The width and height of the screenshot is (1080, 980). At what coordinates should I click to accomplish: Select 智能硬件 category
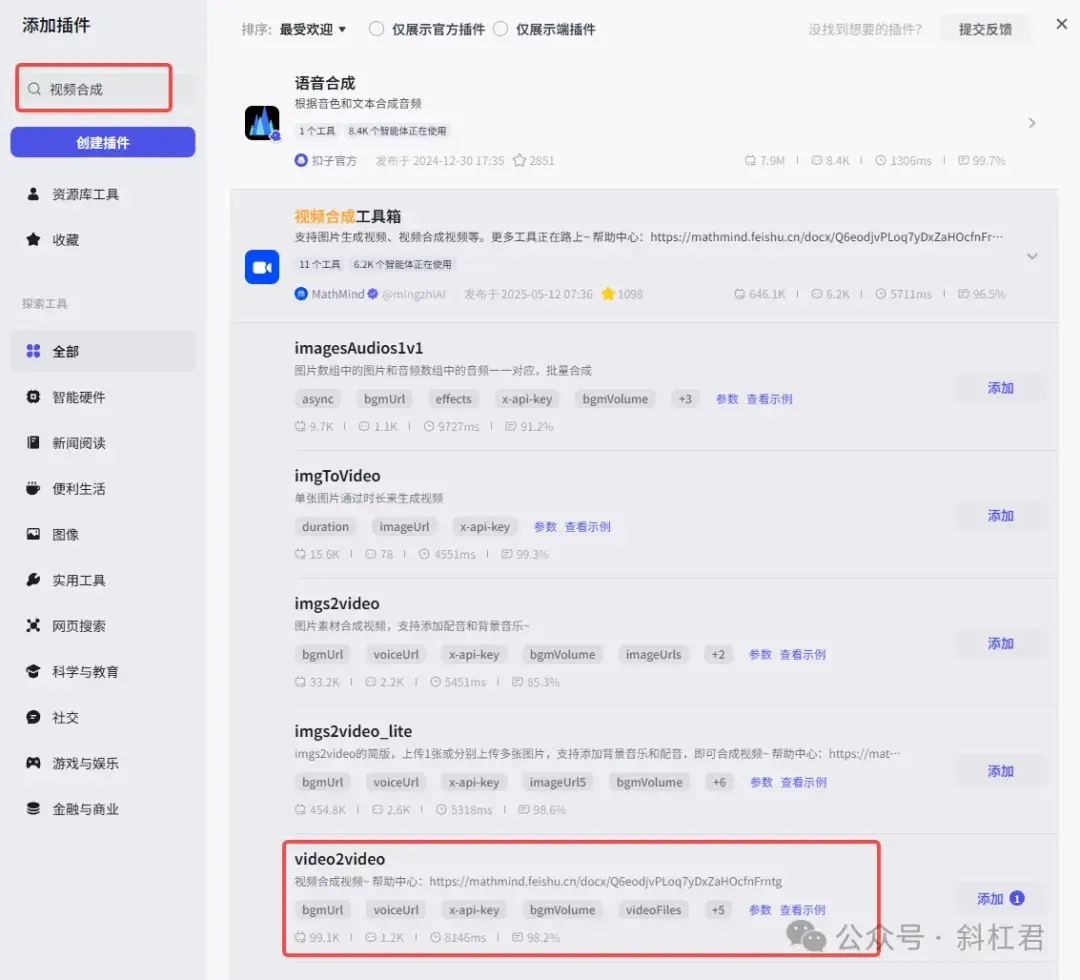click(103, 397)
